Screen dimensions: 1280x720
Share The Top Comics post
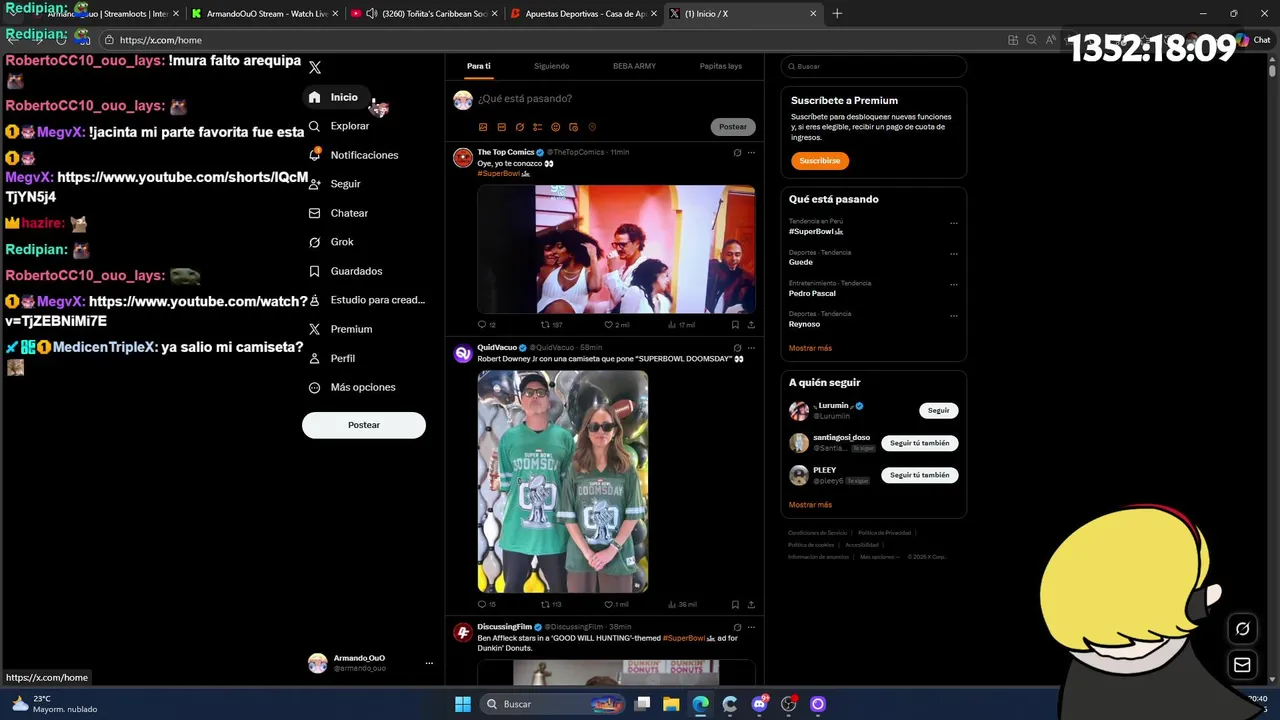pyautogui.click(x=751, y=325)
